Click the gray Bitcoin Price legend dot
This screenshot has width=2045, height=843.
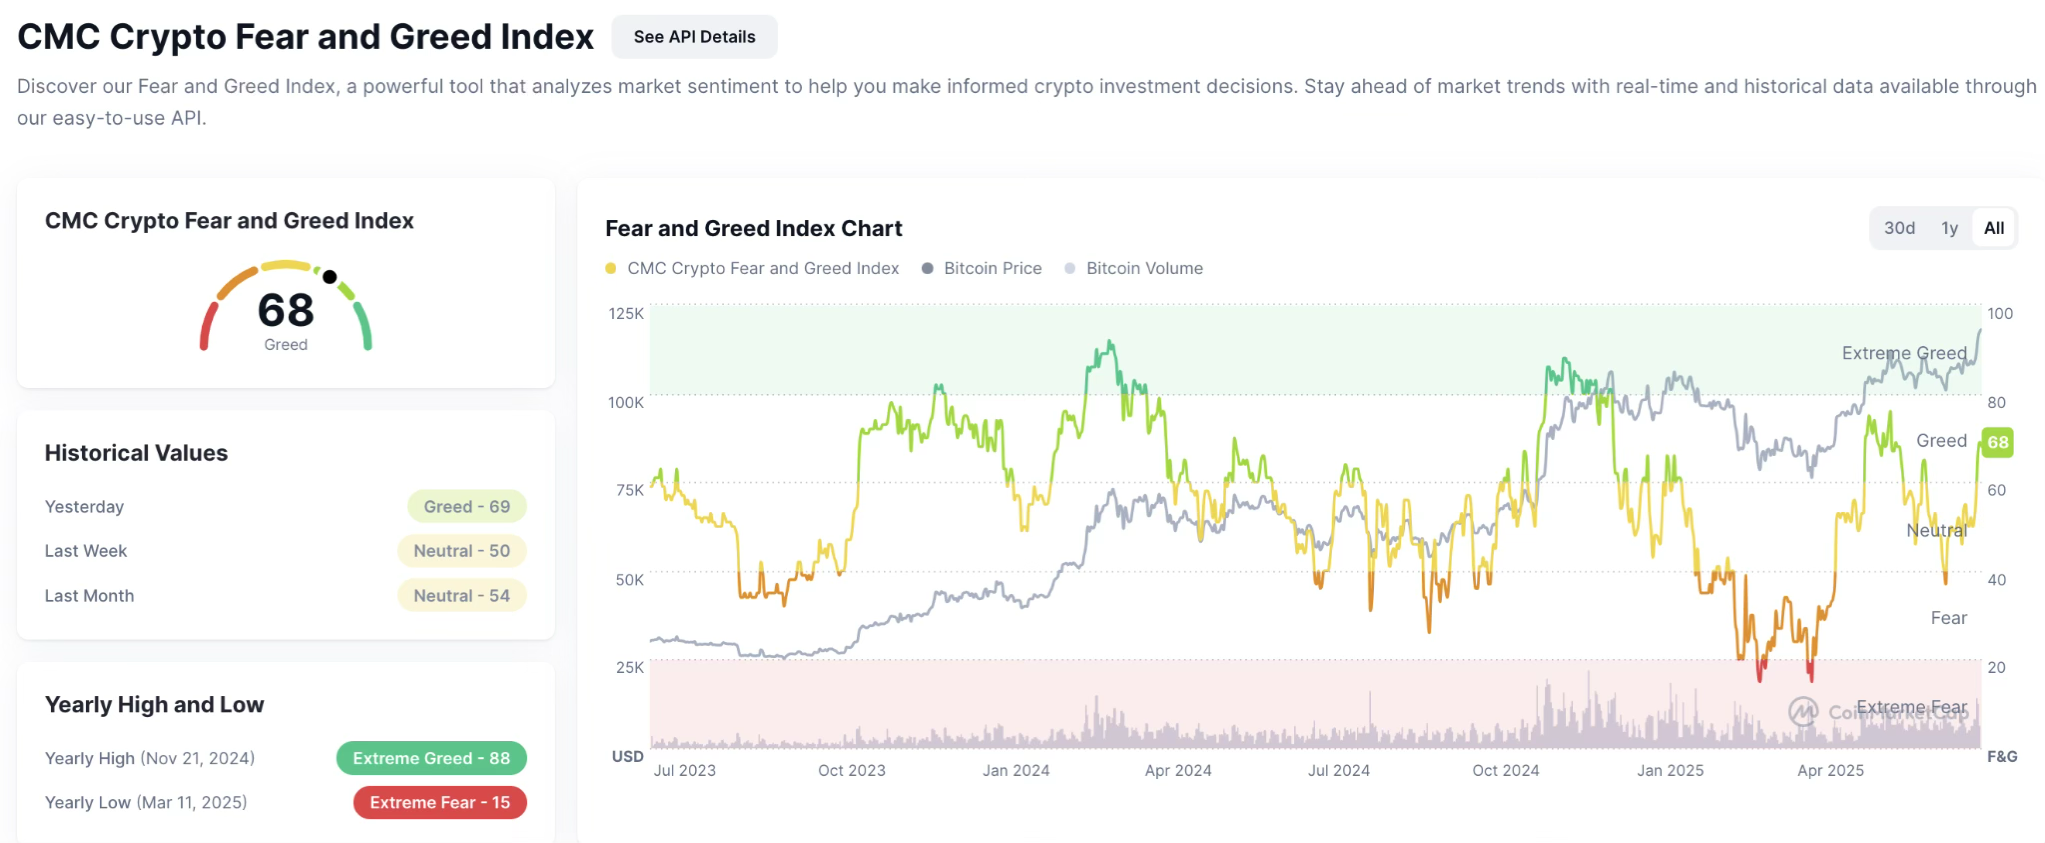click(928, 268)
